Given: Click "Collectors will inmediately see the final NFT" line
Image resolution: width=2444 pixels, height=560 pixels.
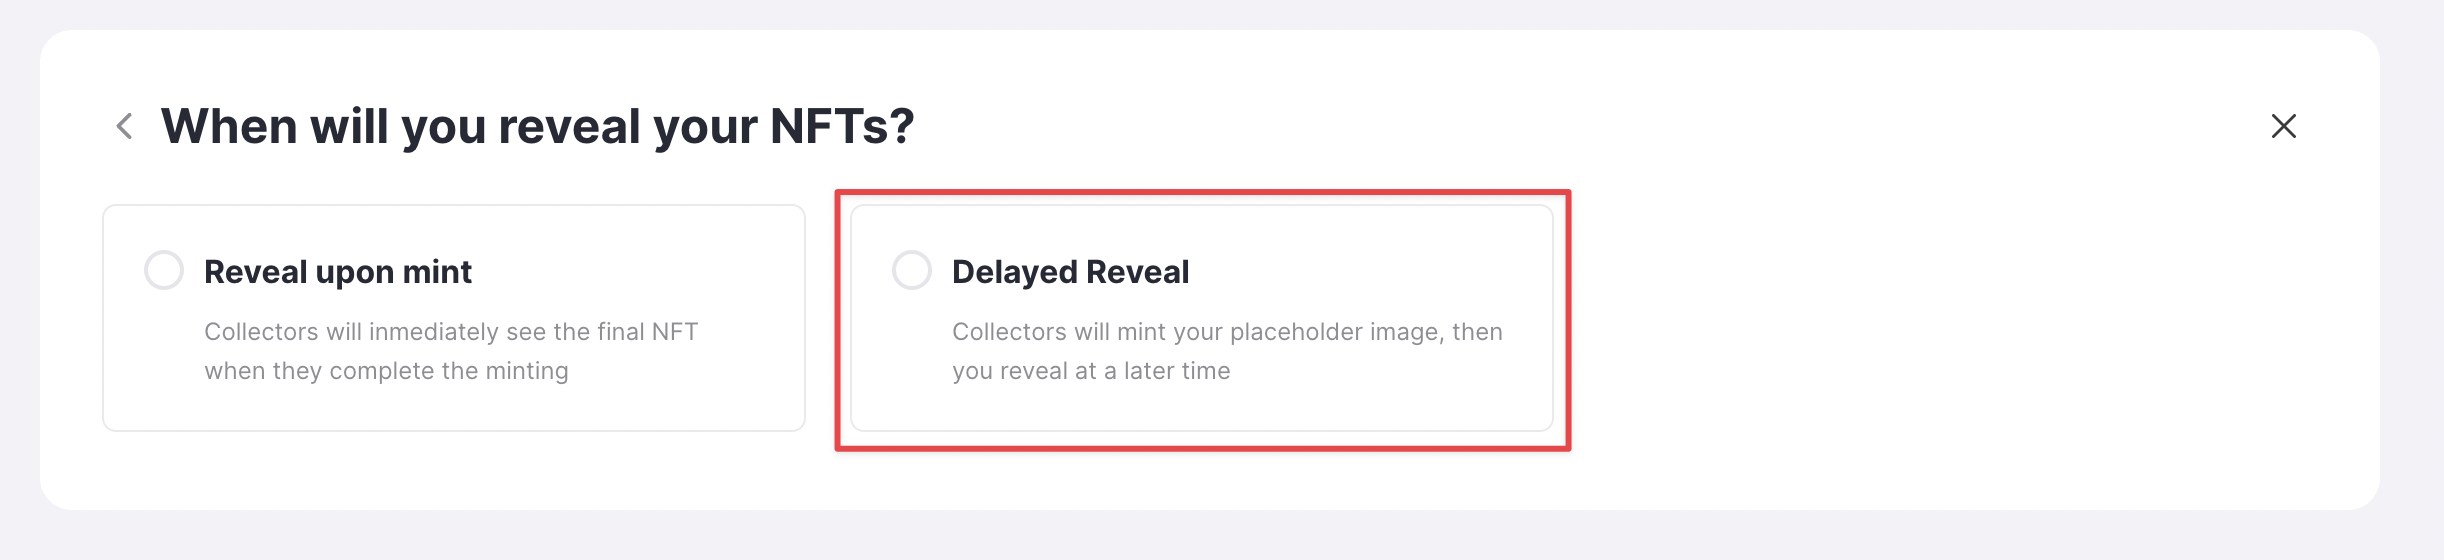Looking at the screenshot, I should (451, 332).
